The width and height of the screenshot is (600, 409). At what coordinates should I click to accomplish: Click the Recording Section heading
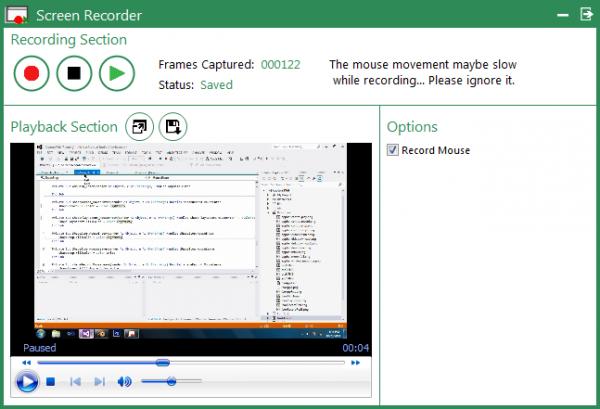click(x=69, y=40)
